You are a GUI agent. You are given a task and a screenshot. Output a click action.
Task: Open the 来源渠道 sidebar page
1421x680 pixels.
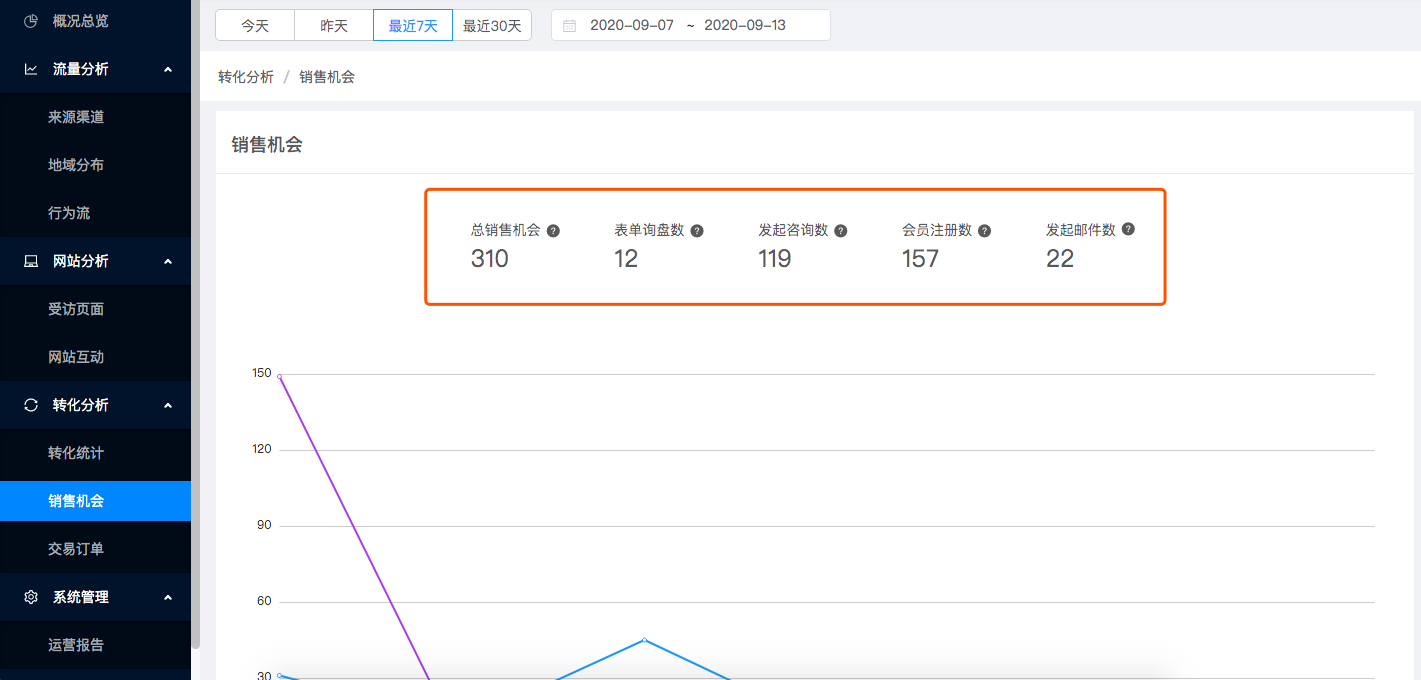tap(76, 117)
